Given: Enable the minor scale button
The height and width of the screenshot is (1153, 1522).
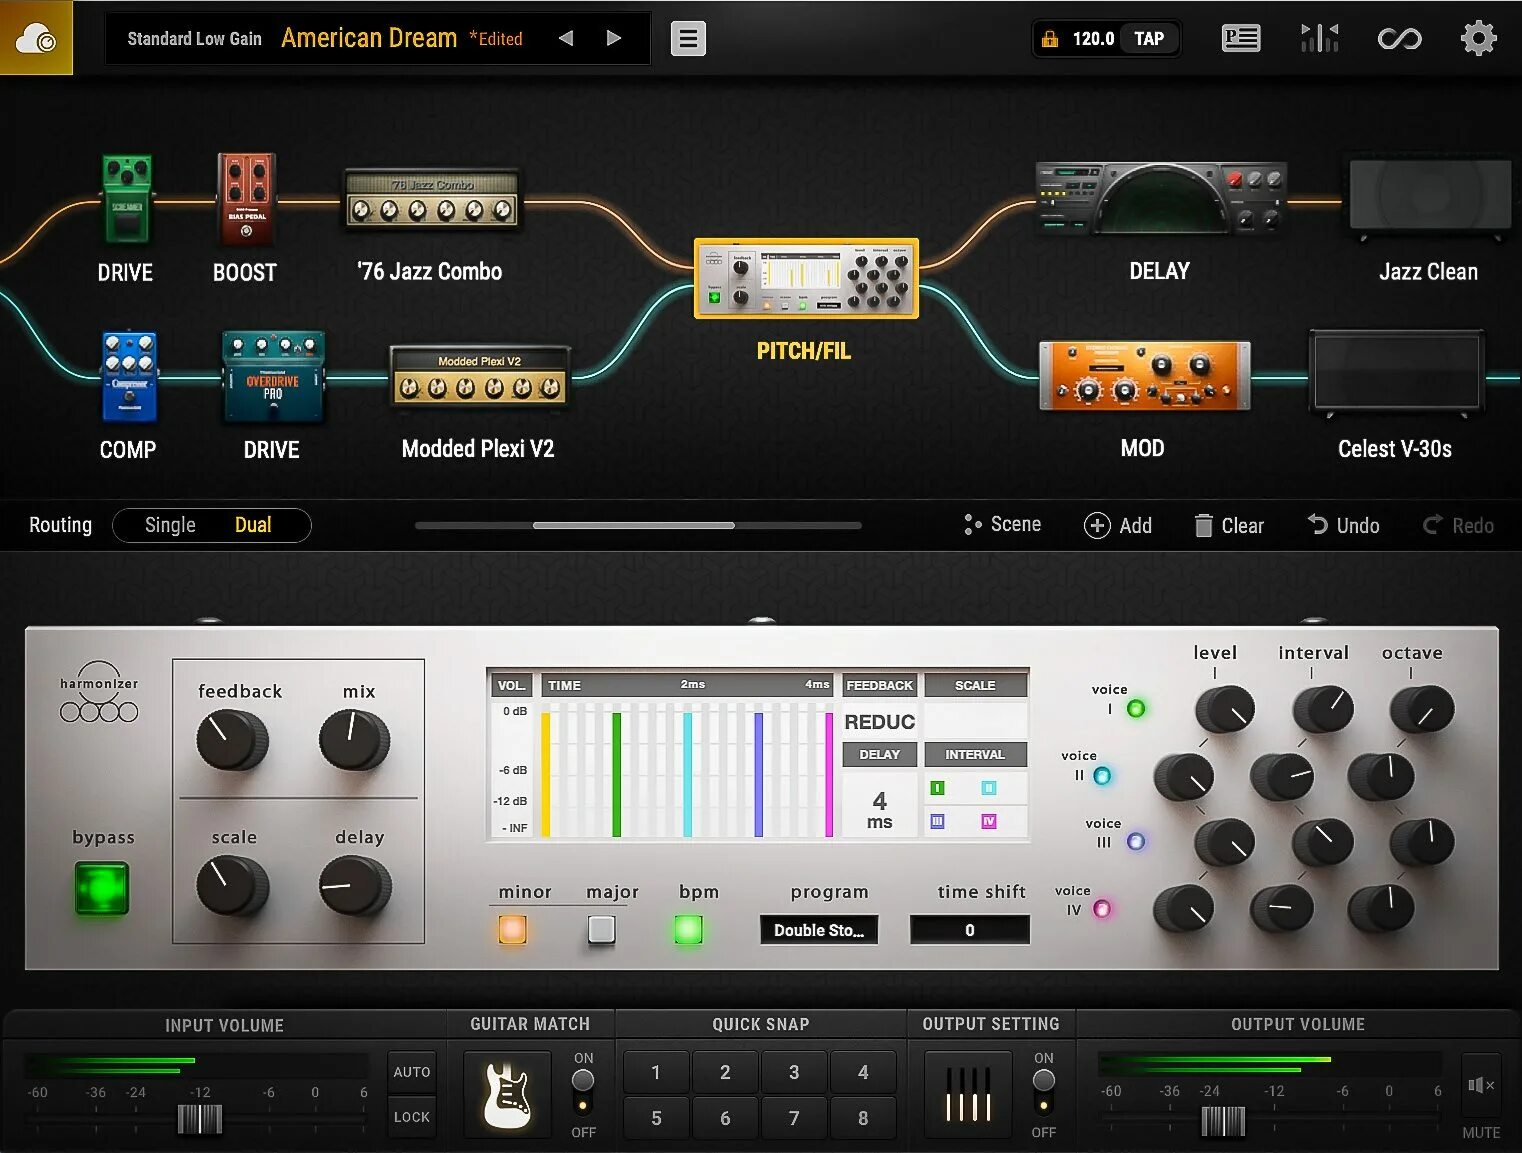Looking at the screenshot, I should point(512,930).
